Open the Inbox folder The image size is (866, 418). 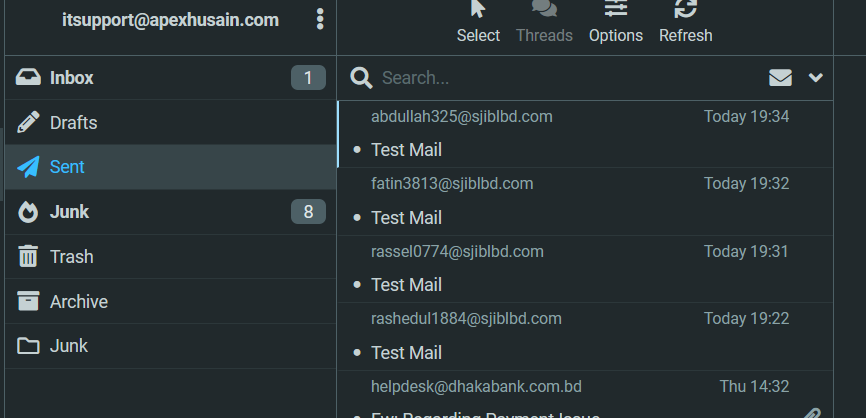72,78
